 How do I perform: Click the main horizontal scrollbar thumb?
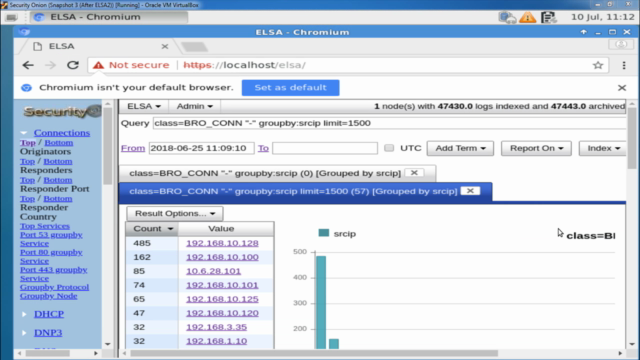coord(313,353)
